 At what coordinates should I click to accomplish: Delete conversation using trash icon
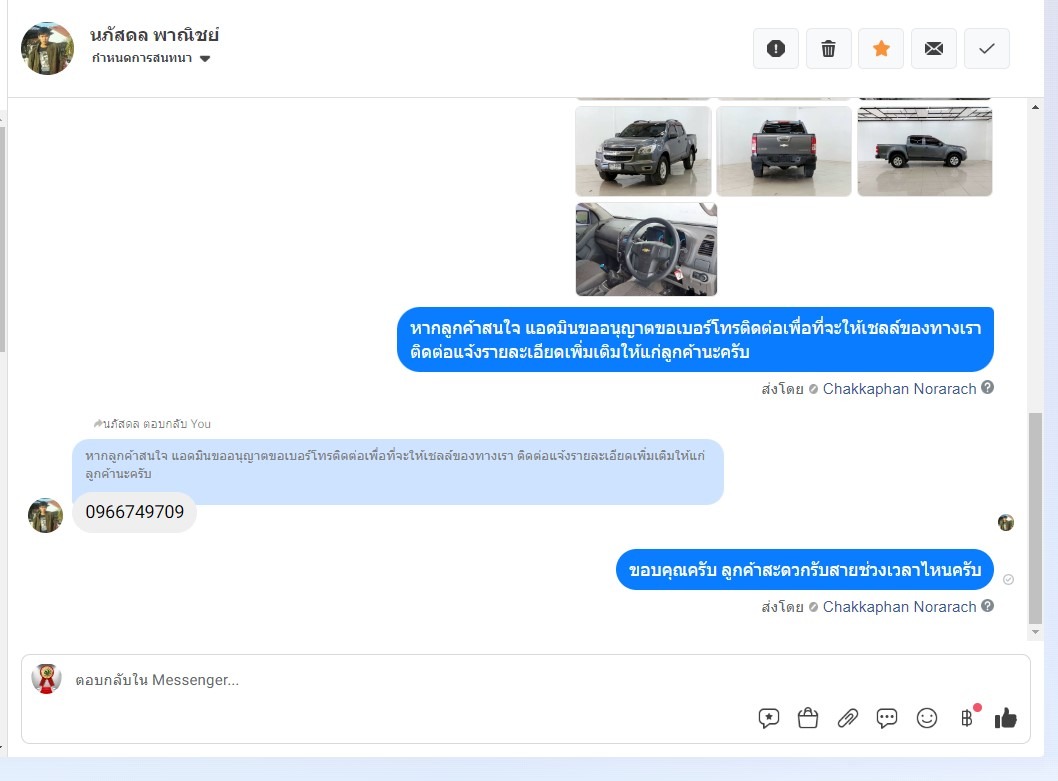coord(829,49)
